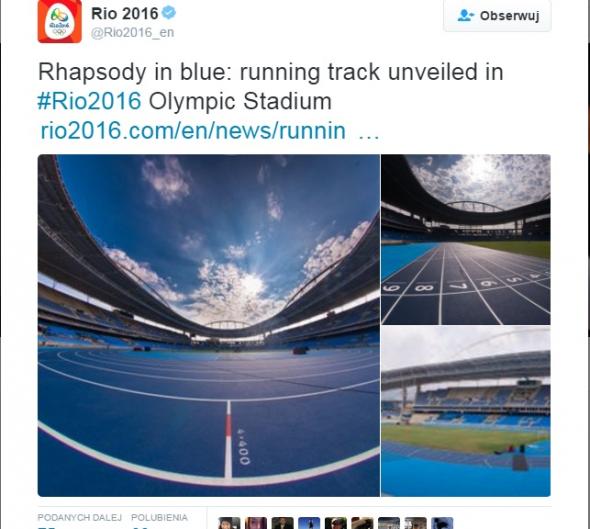The width and height of the screenshot is (590, 529).
Task: Open the sixth liker avatar in the row
Action: 362,523
